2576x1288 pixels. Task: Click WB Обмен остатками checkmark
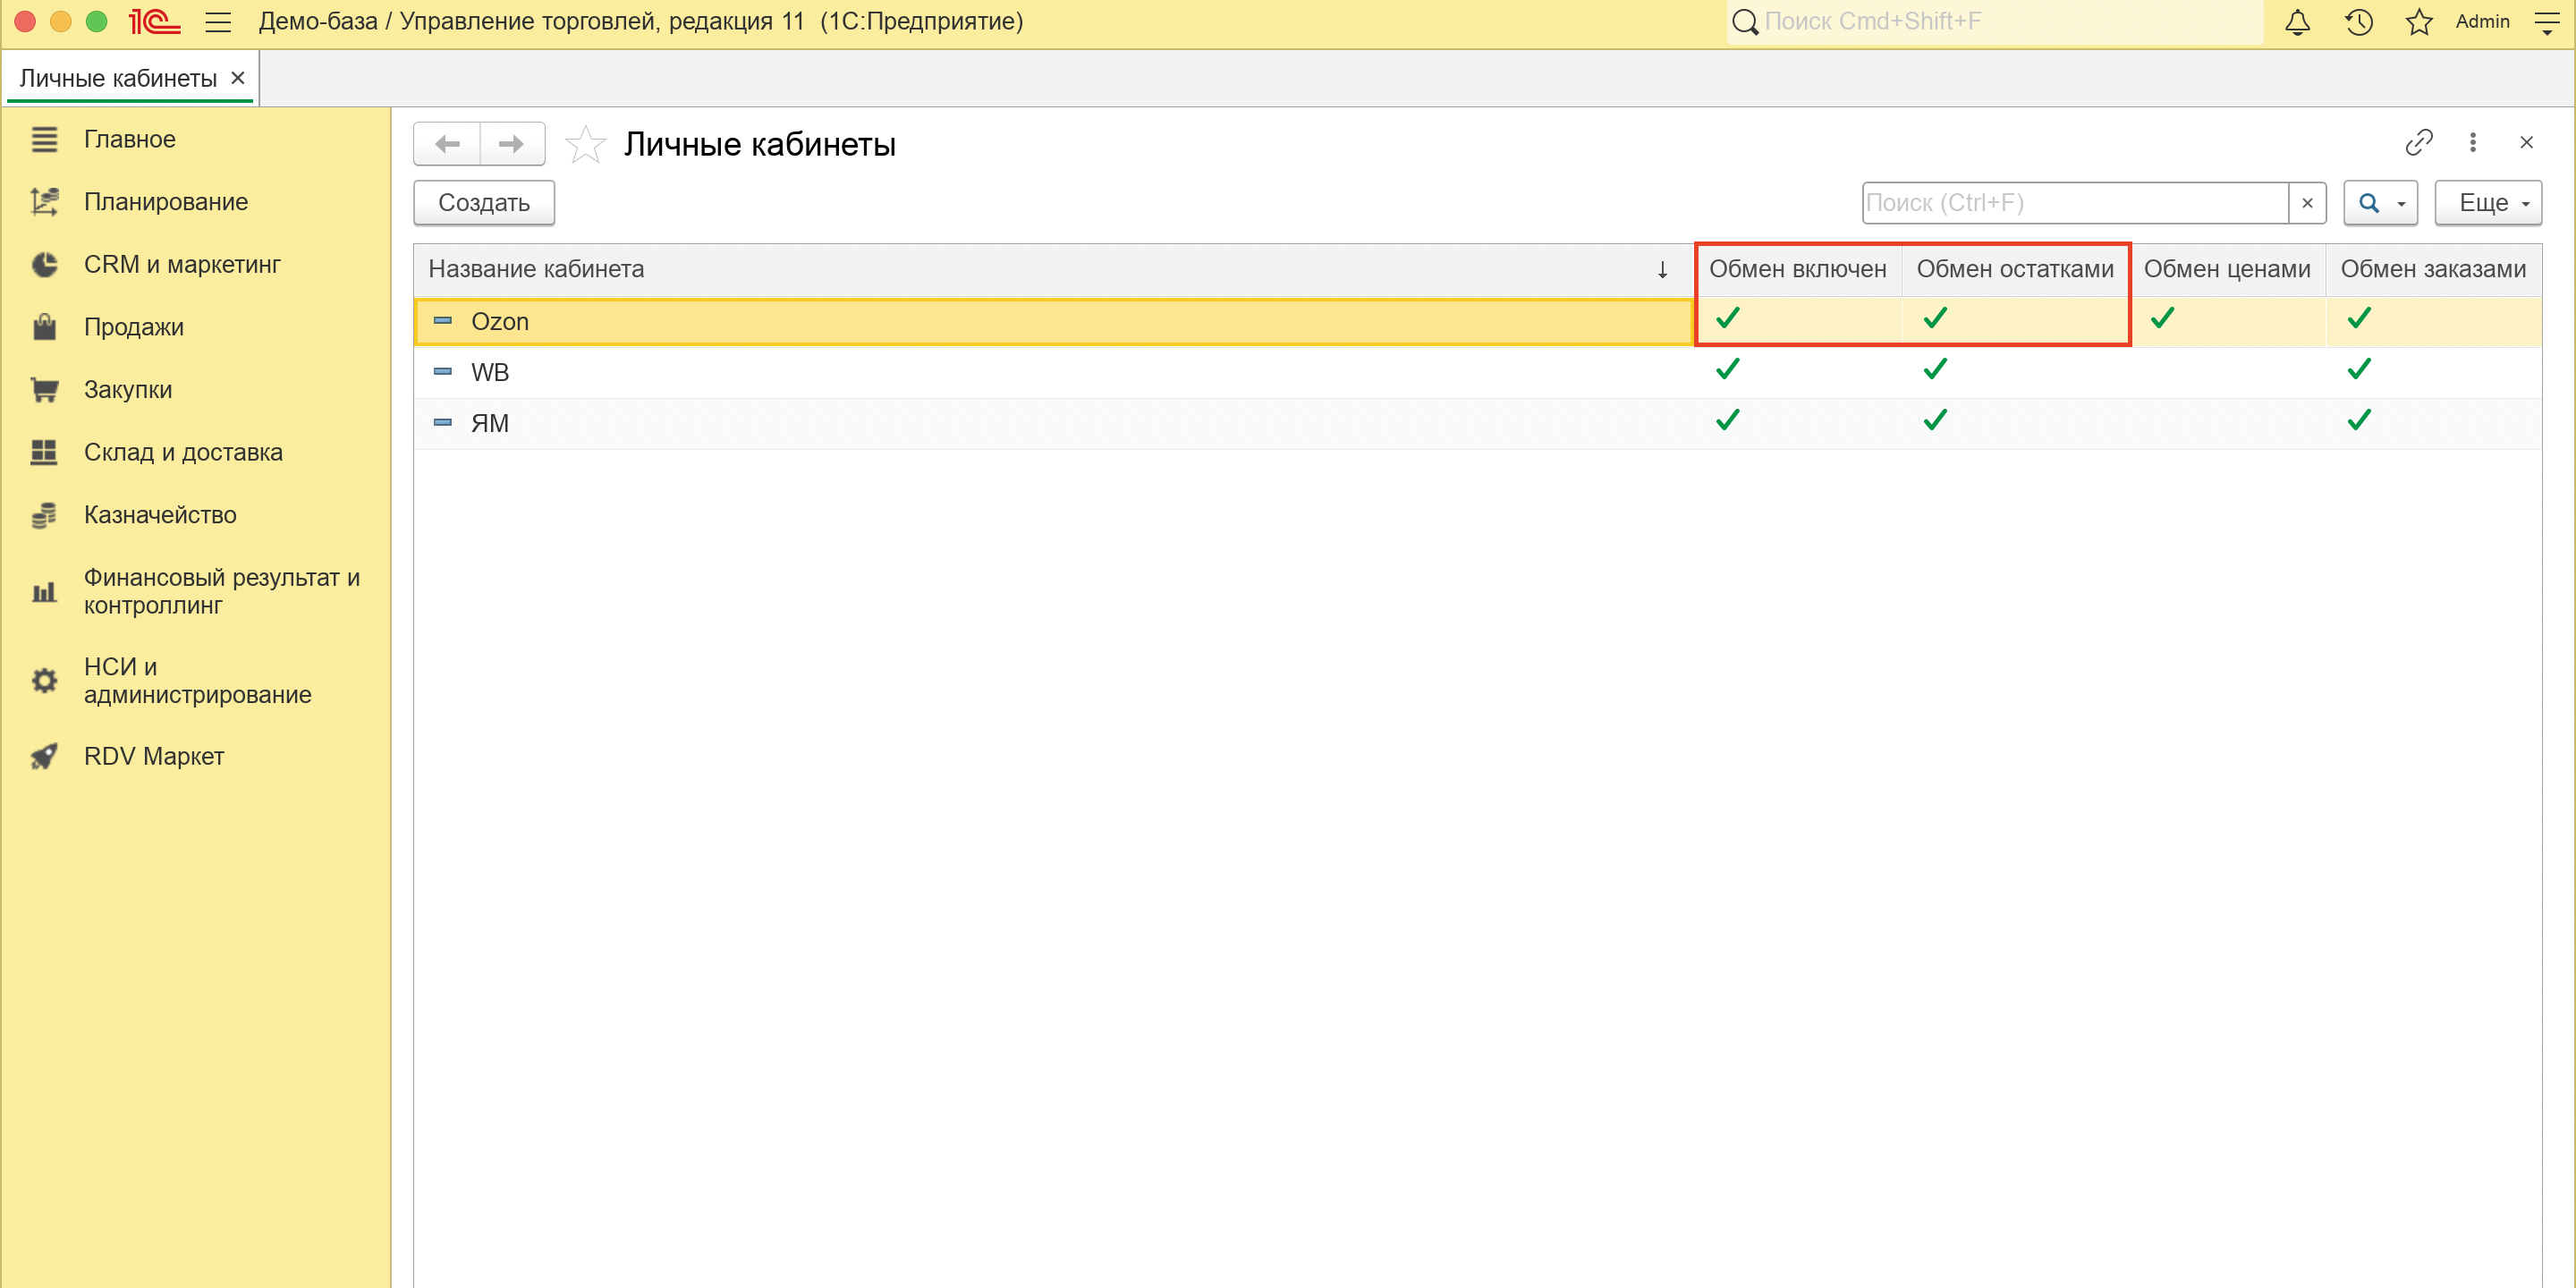click(1935, 370)
